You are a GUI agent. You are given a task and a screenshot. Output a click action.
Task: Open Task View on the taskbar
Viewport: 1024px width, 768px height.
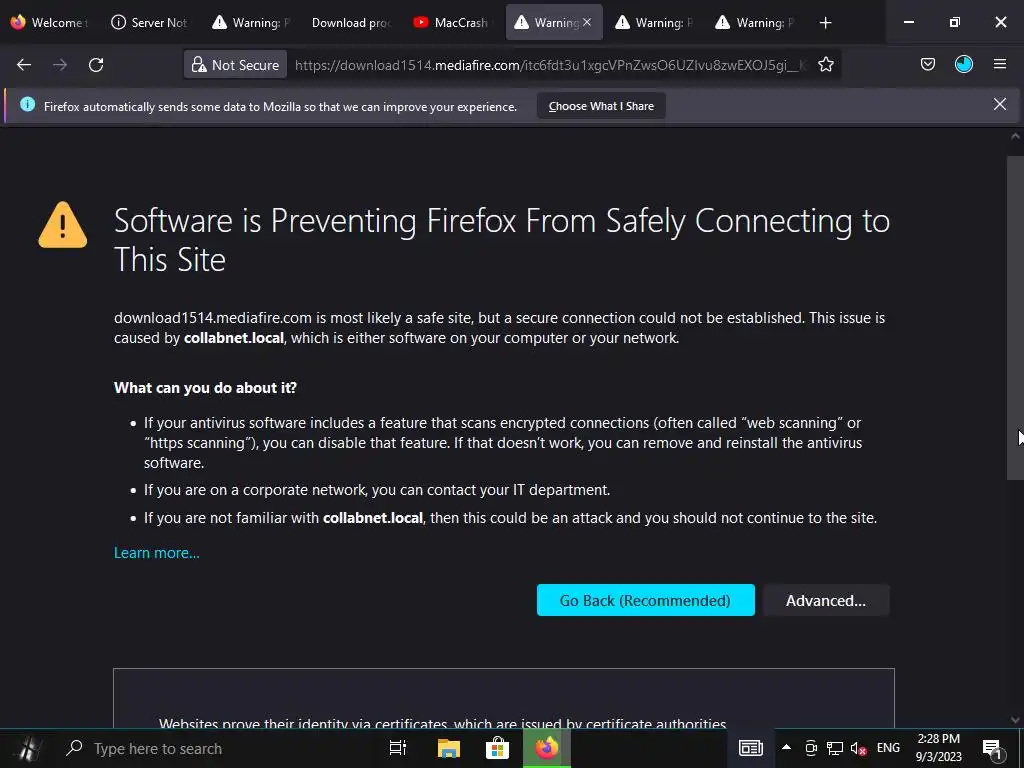coord(398,748)
